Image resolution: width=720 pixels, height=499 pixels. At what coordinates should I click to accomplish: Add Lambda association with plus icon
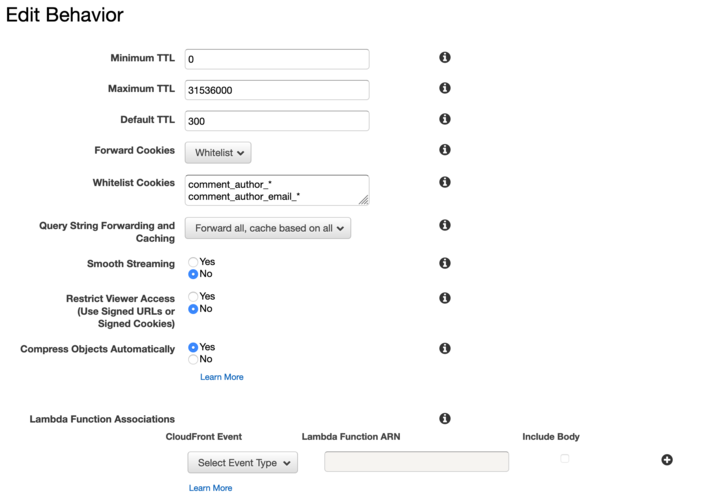pyautogui.click(x=667, y=460)
